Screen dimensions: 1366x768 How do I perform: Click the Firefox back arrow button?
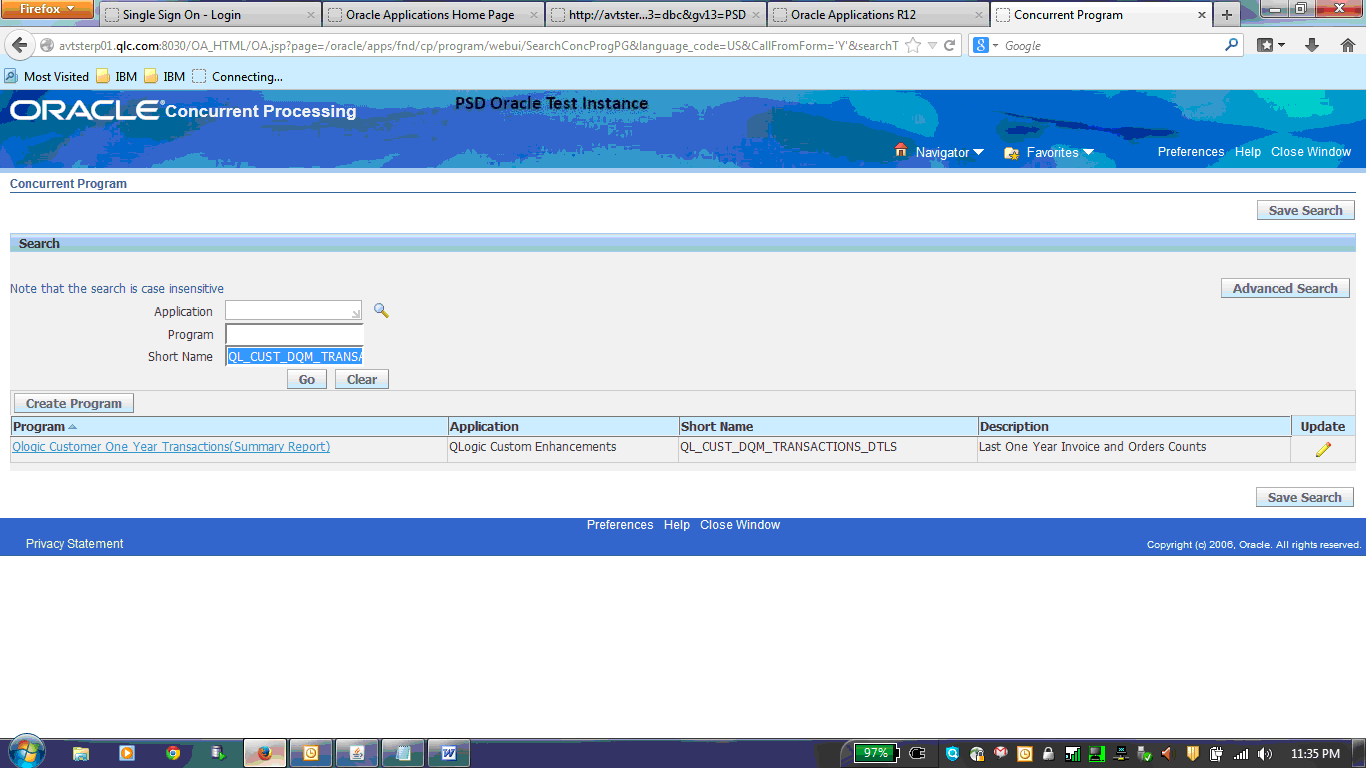click(x=18, y=46)
